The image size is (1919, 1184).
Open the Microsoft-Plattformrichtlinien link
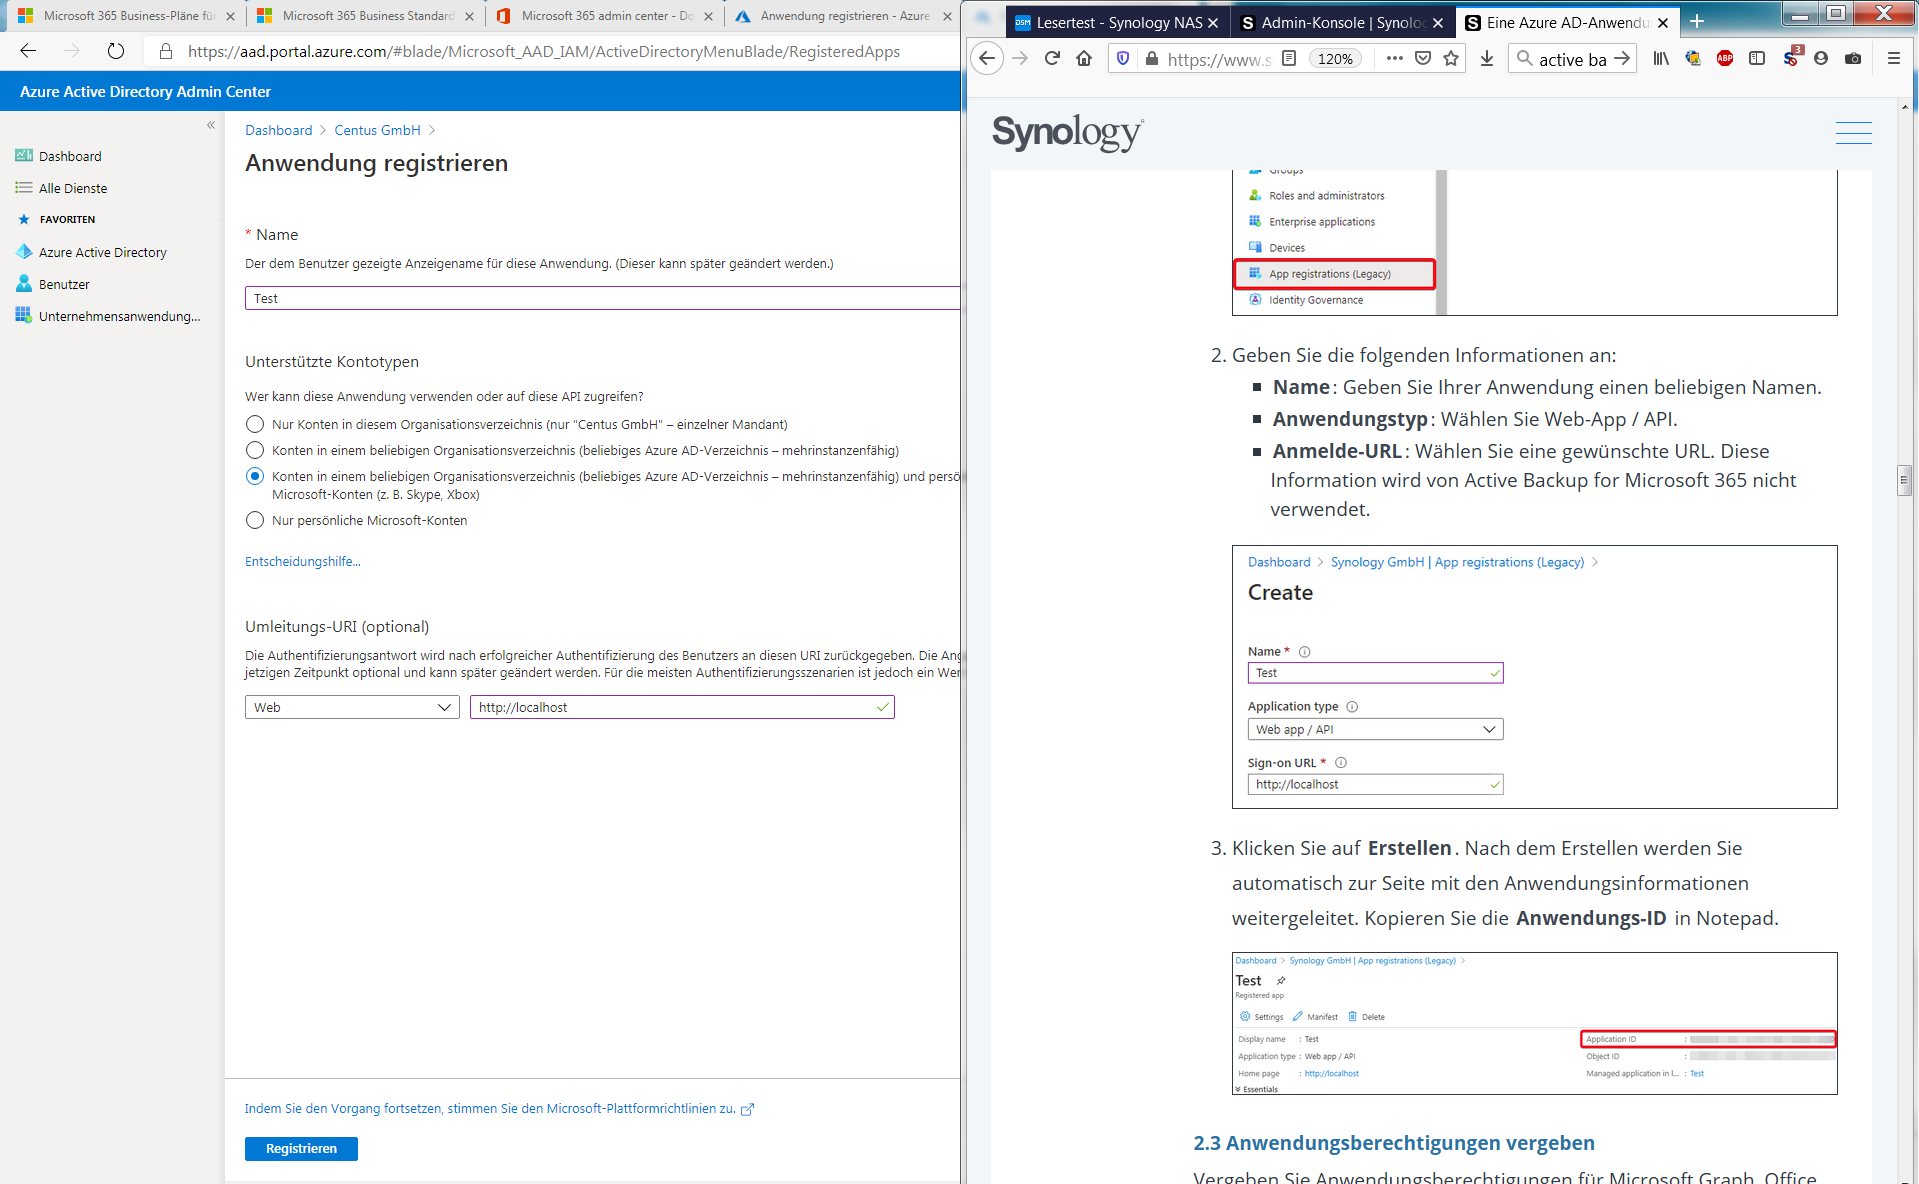pos(499,1108)
